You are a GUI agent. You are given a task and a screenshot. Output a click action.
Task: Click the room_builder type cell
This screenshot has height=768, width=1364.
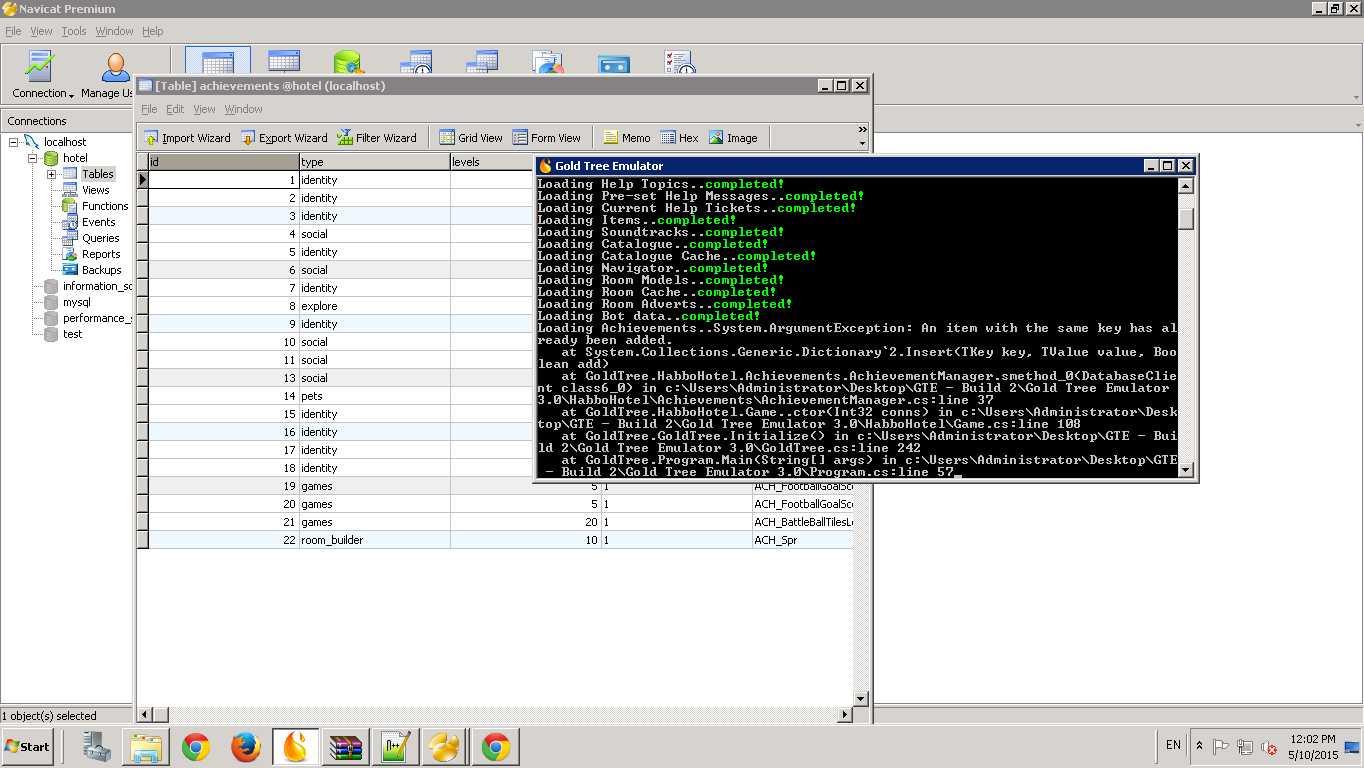(374, 540)
